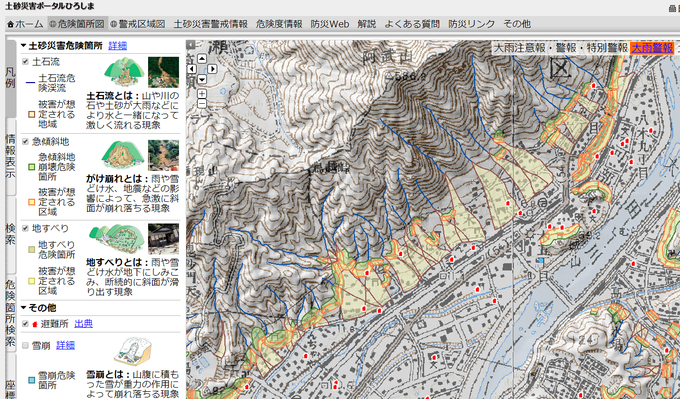Pan the map up with arrow button
The height and width of the screenshot is (399, 680).
[x=202, y=58]
